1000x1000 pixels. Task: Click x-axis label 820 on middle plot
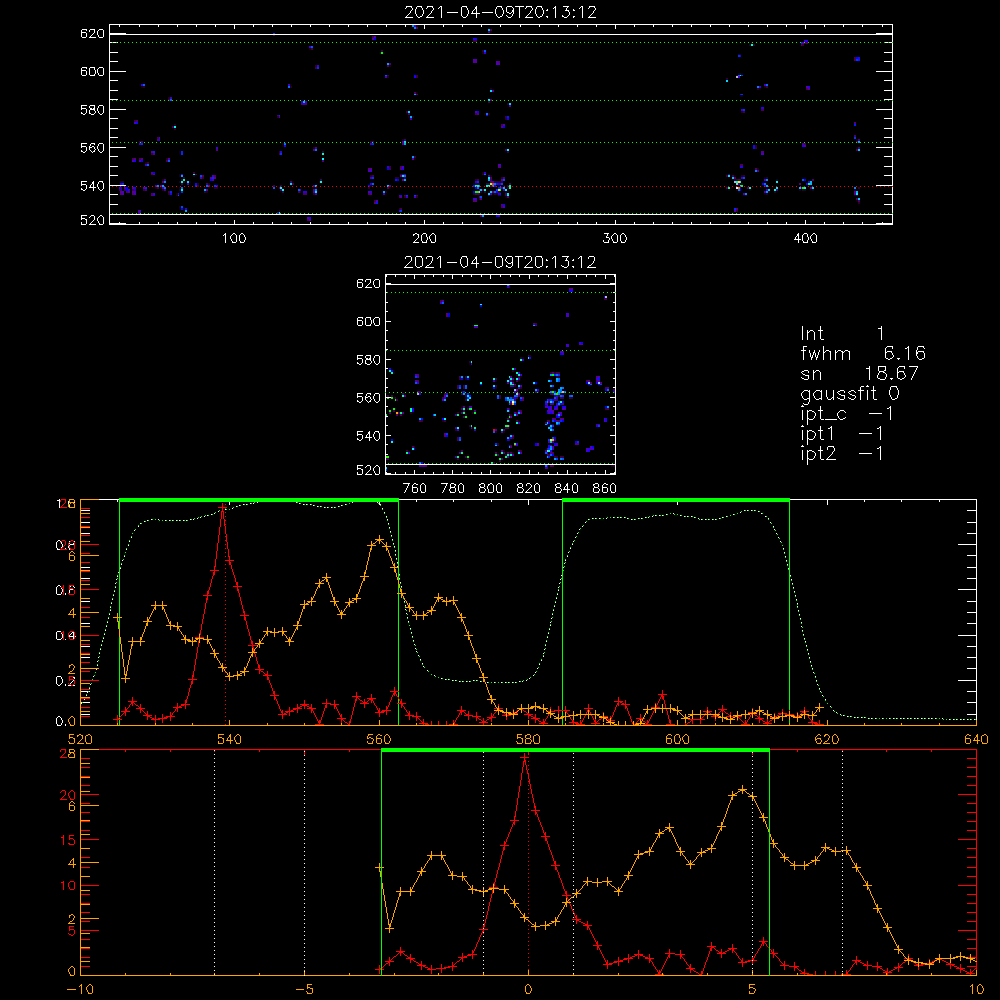(x=529, y=489)
